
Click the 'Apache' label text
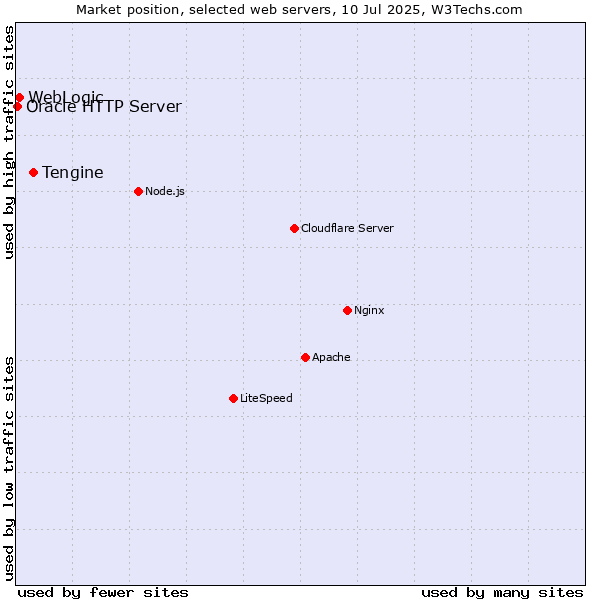[331, 357]
